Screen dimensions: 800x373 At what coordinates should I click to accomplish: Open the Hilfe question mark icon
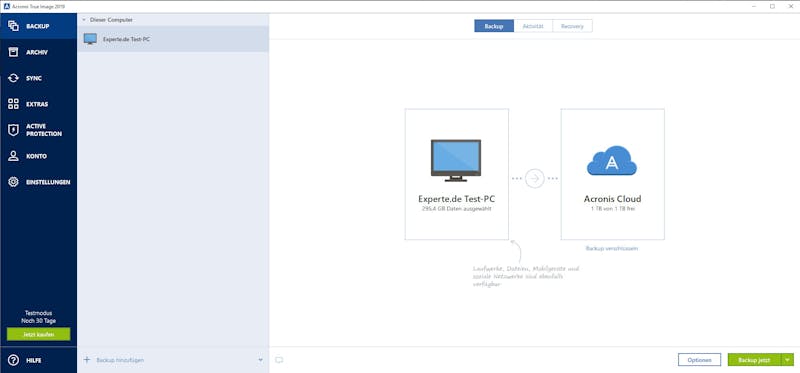point(14,360)
